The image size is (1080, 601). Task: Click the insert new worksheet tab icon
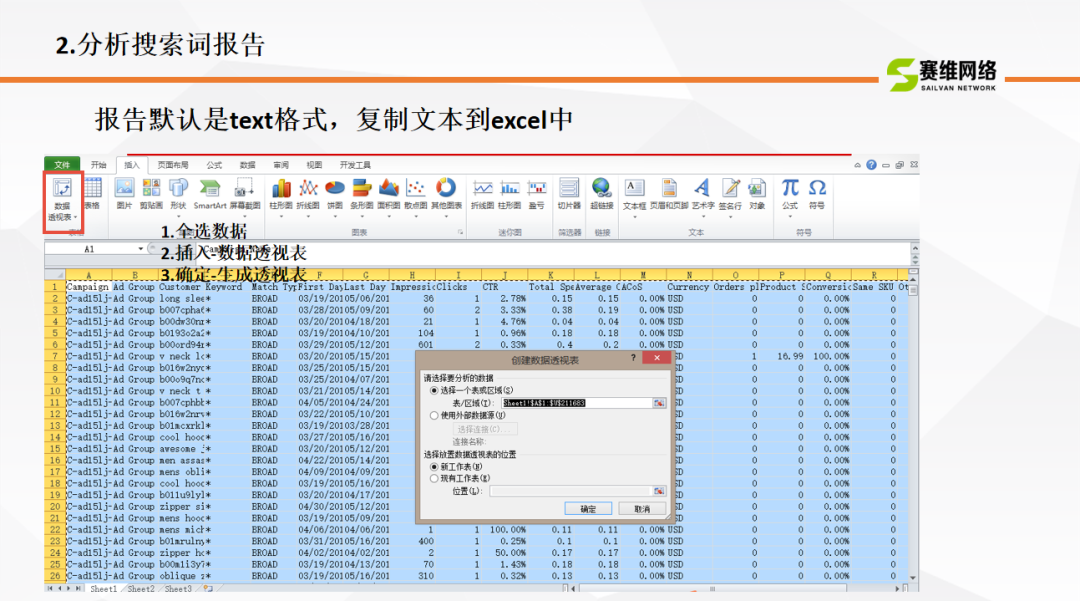(208, 589)
